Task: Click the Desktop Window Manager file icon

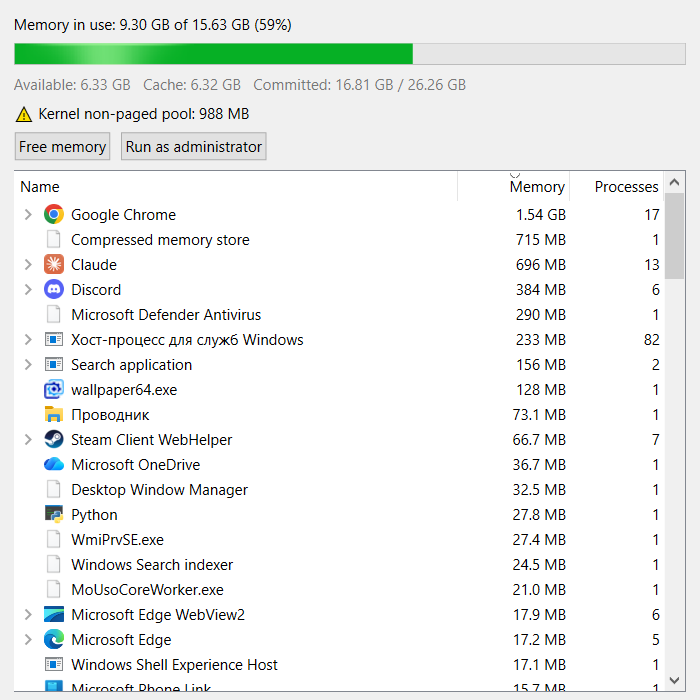Action: (54, 490)
